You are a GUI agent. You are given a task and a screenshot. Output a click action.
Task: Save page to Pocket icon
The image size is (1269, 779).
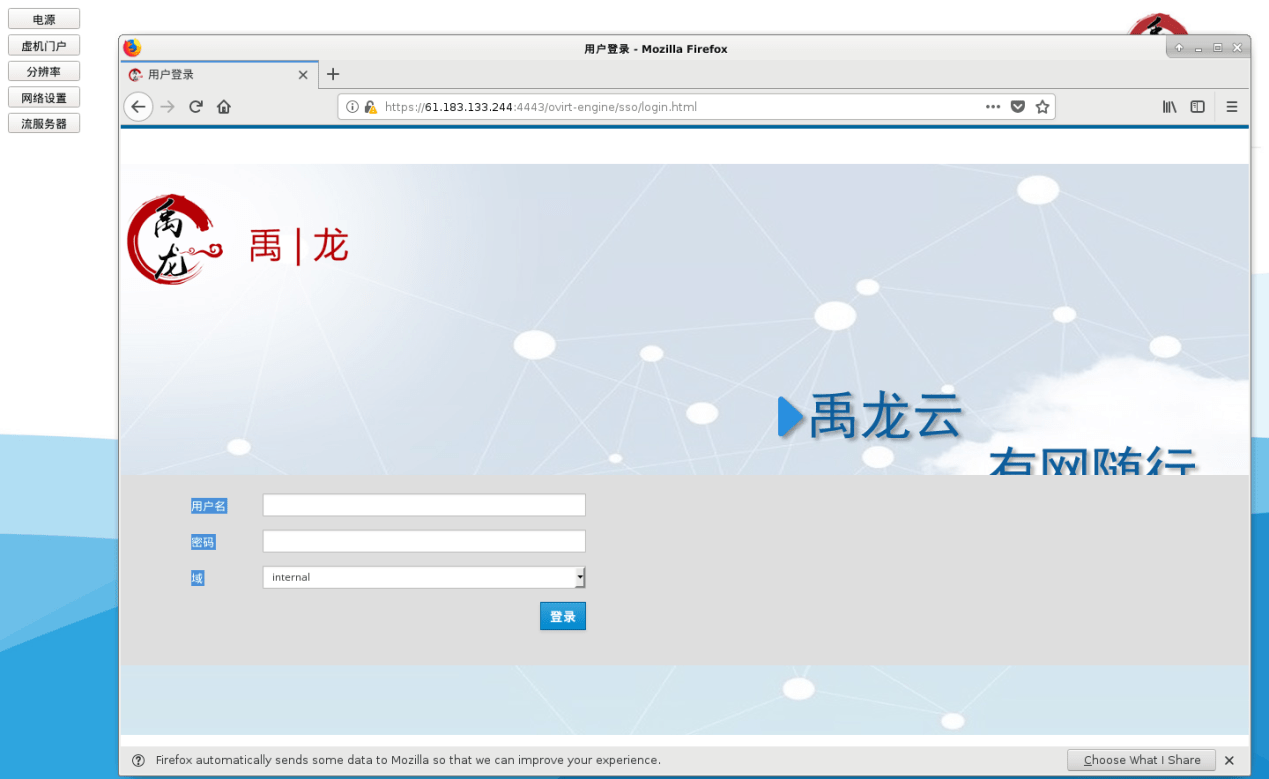1018,107
